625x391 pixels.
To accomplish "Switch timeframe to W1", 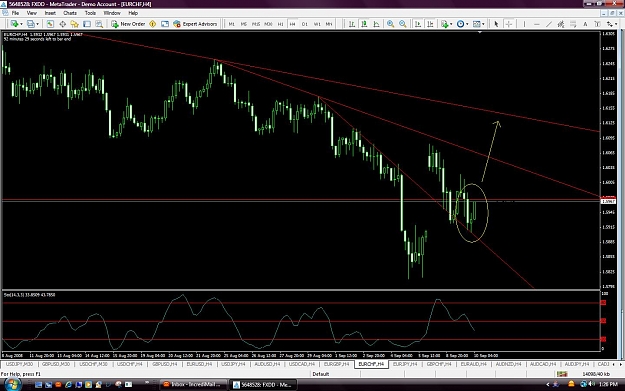I will coord(317,24).
